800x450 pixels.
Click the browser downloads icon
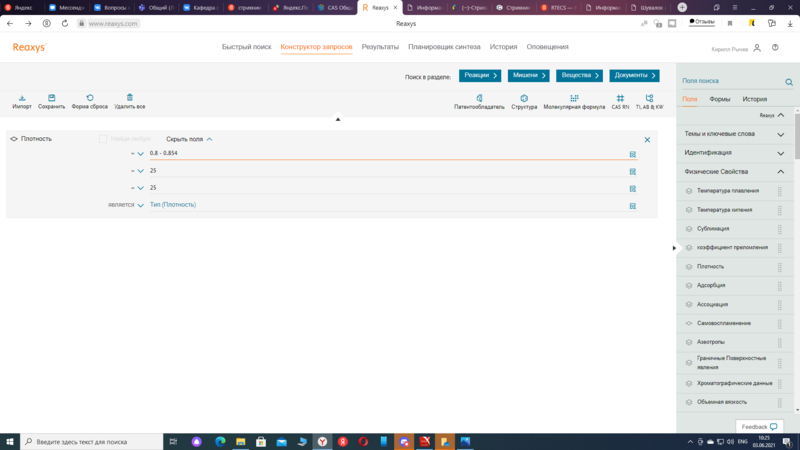click(x=790, y=23)
